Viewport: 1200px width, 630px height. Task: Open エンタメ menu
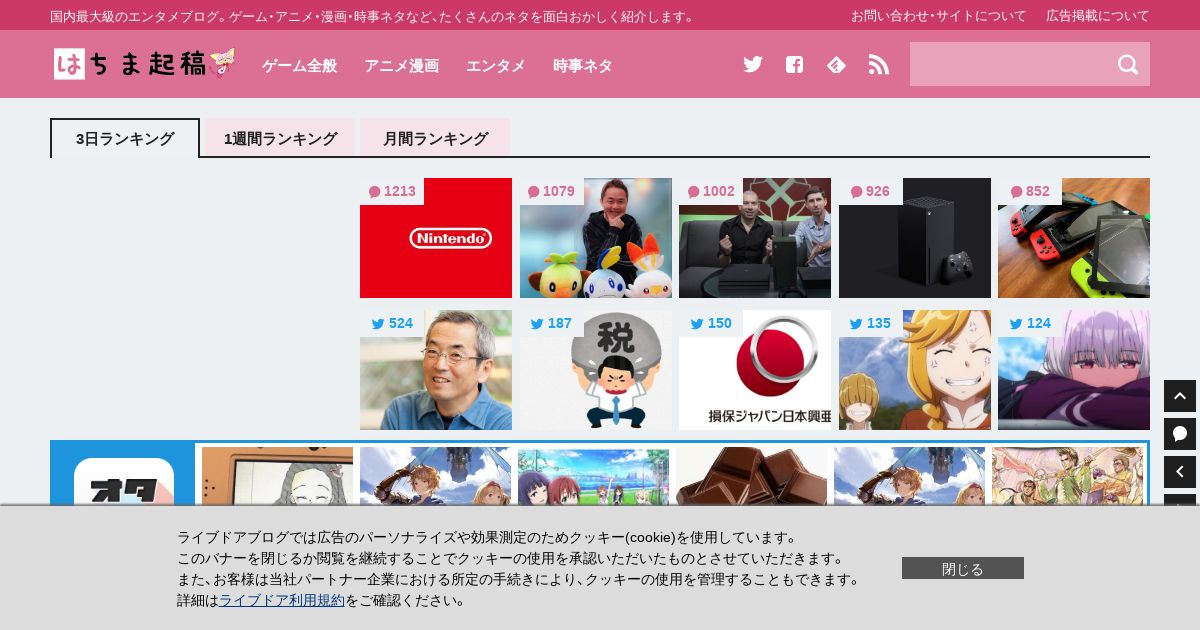point(496,65)
